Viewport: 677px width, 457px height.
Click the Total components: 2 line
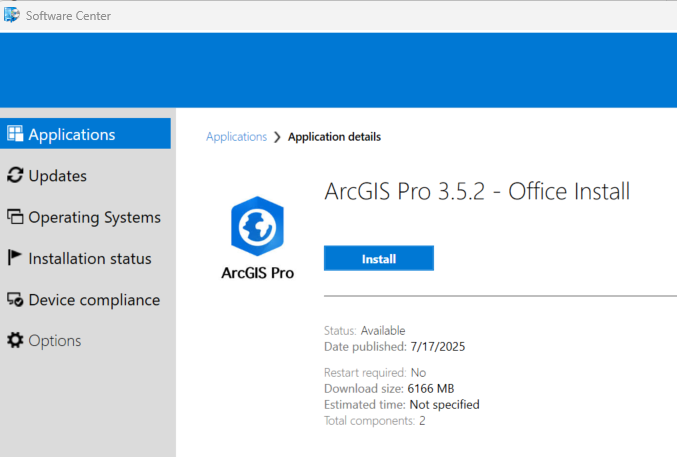point(374,420)
